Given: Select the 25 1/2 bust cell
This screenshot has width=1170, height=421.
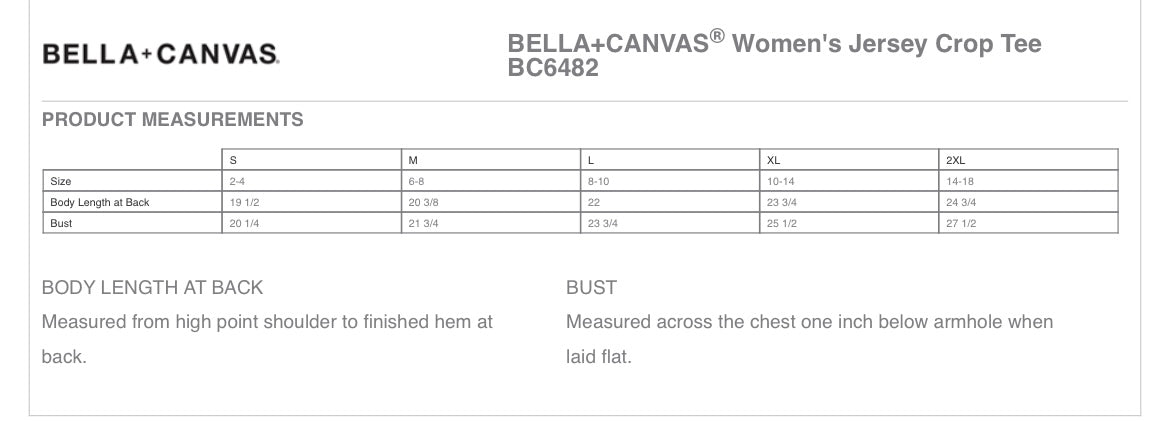Looking at the screenshot, I should [x=849, y=223].
